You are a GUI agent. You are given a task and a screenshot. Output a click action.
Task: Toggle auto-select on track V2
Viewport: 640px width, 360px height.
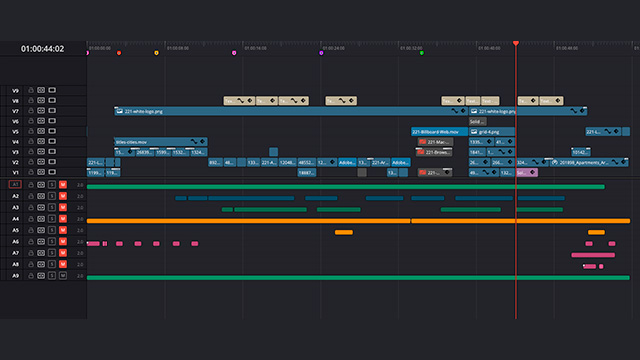click(x=41, y=162)
